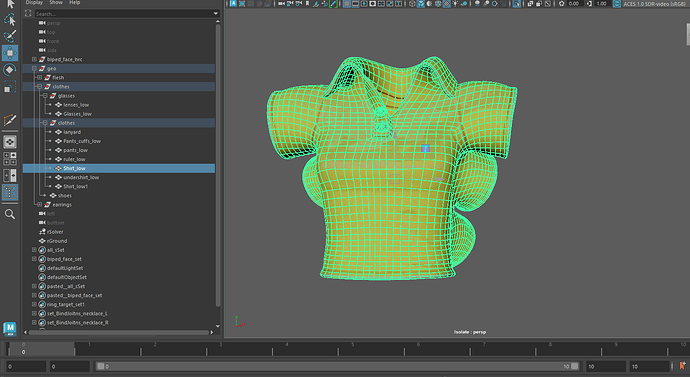The width and height of the screenshot is (690, 377).
Task: Toggle wireframe on shaded button
Action: (x=438, y=4)
